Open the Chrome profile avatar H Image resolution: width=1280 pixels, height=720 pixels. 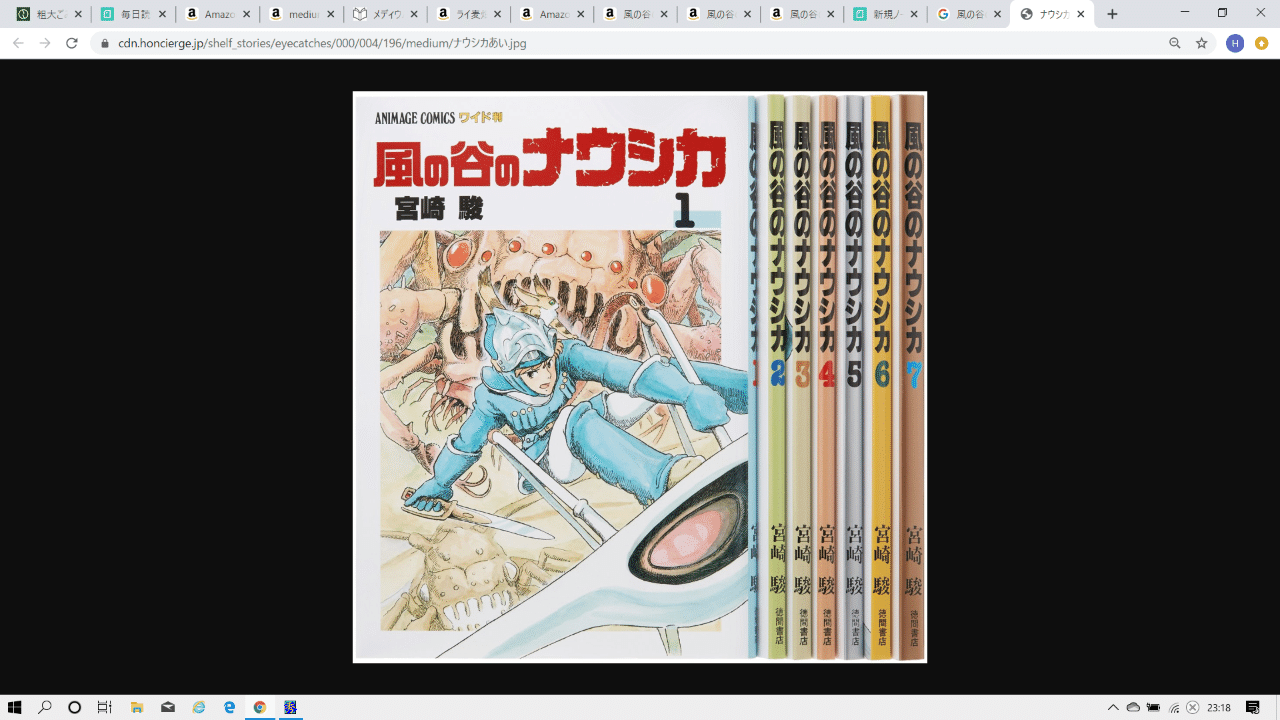pyautogui.click(x=1235, y=43)
